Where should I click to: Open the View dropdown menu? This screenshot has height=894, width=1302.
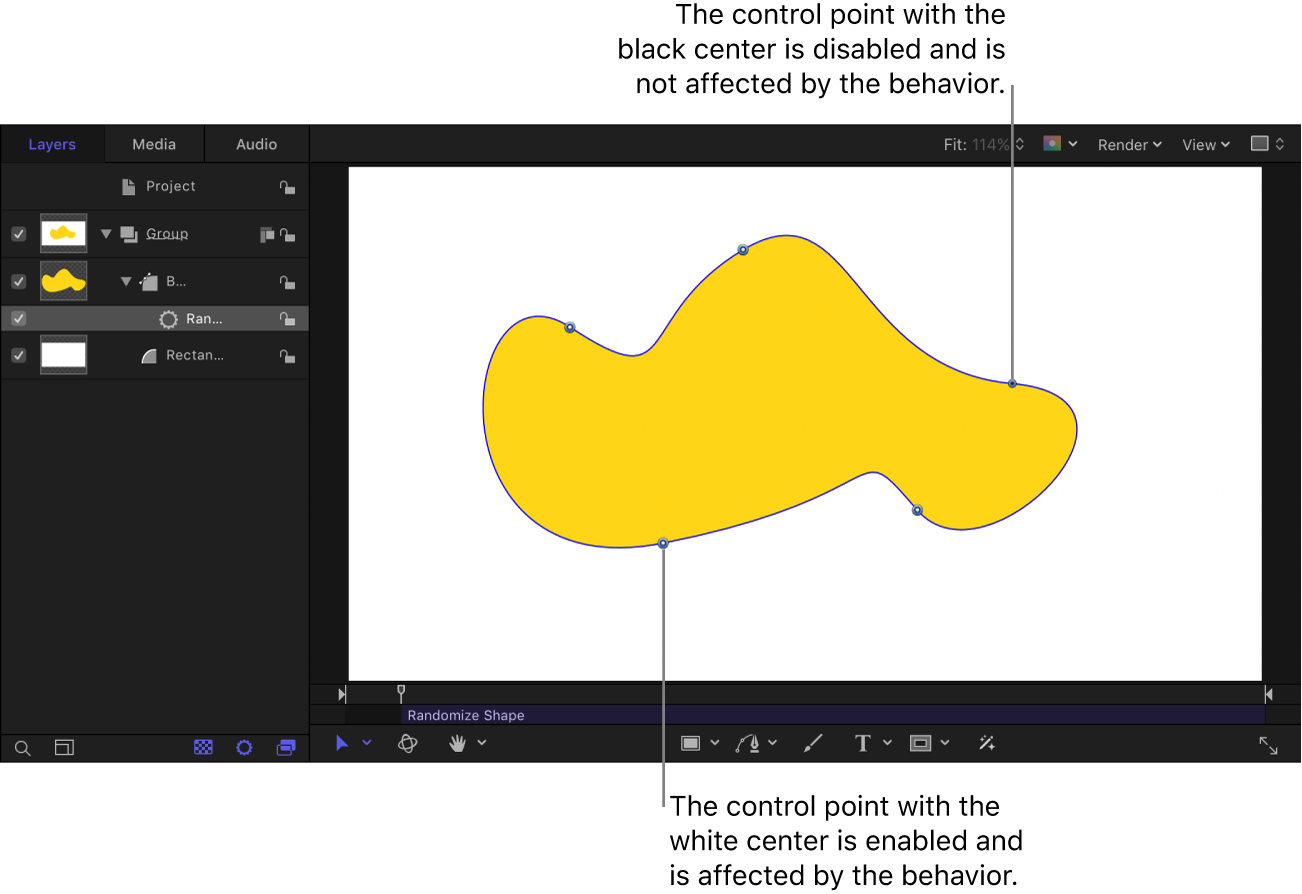[x=1205, y=144]
